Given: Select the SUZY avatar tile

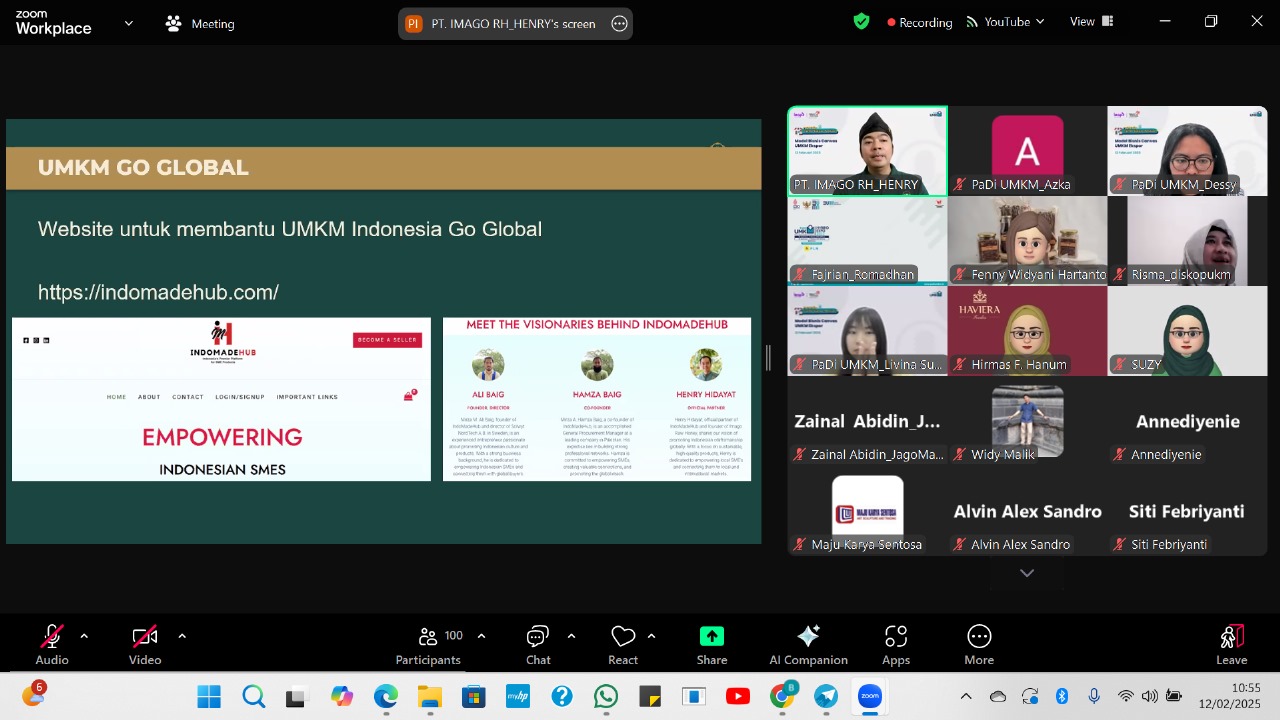Looking at the screenshot, I should (x=1187, y=331).
